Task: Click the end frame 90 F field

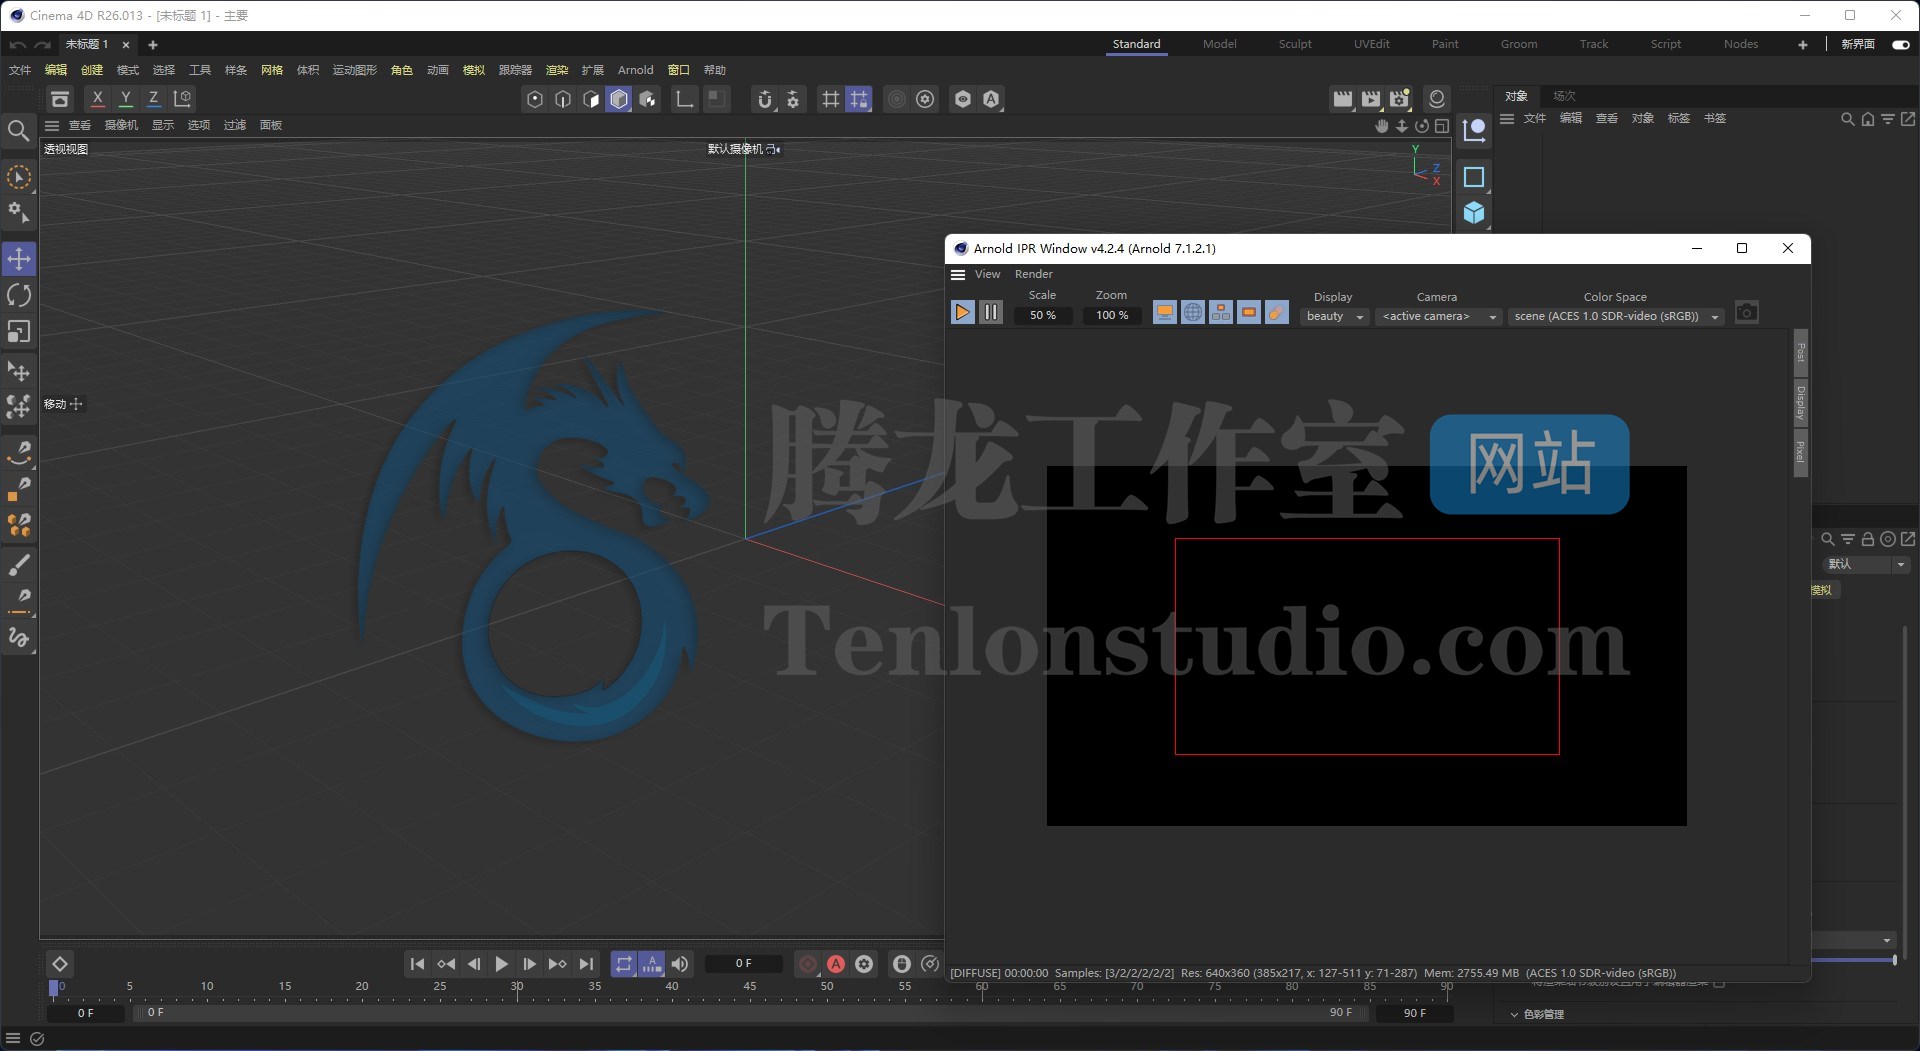Action: click(1414, 1013)
